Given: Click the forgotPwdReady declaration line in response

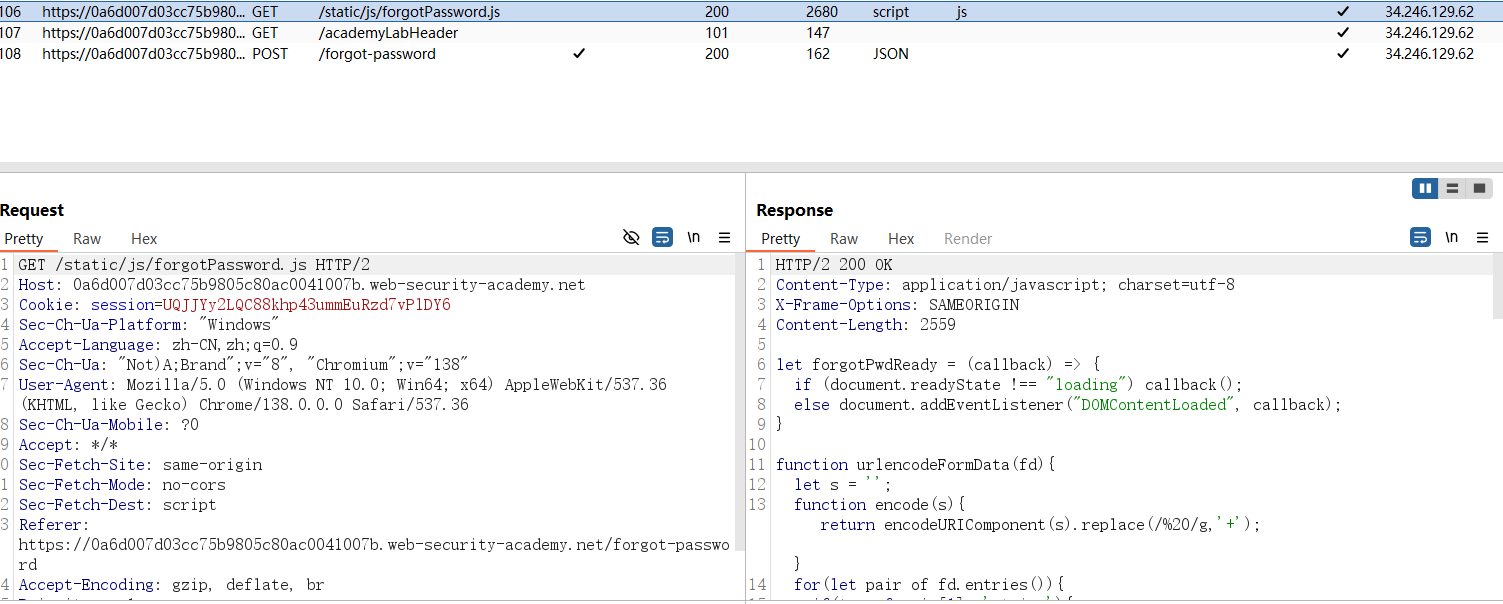Looking at the screenshot, I should pos(938,365).
